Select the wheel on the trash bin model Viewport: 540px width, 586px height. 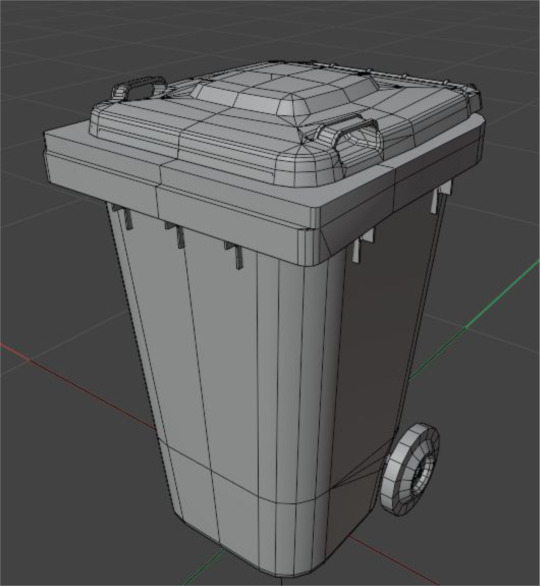410,470
